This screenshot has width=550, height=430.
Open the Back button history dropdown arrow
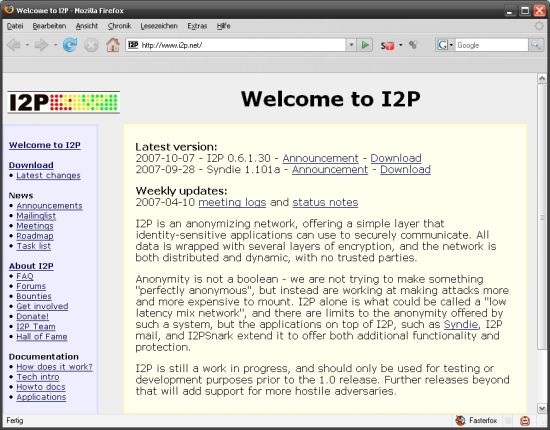(27, 45)
